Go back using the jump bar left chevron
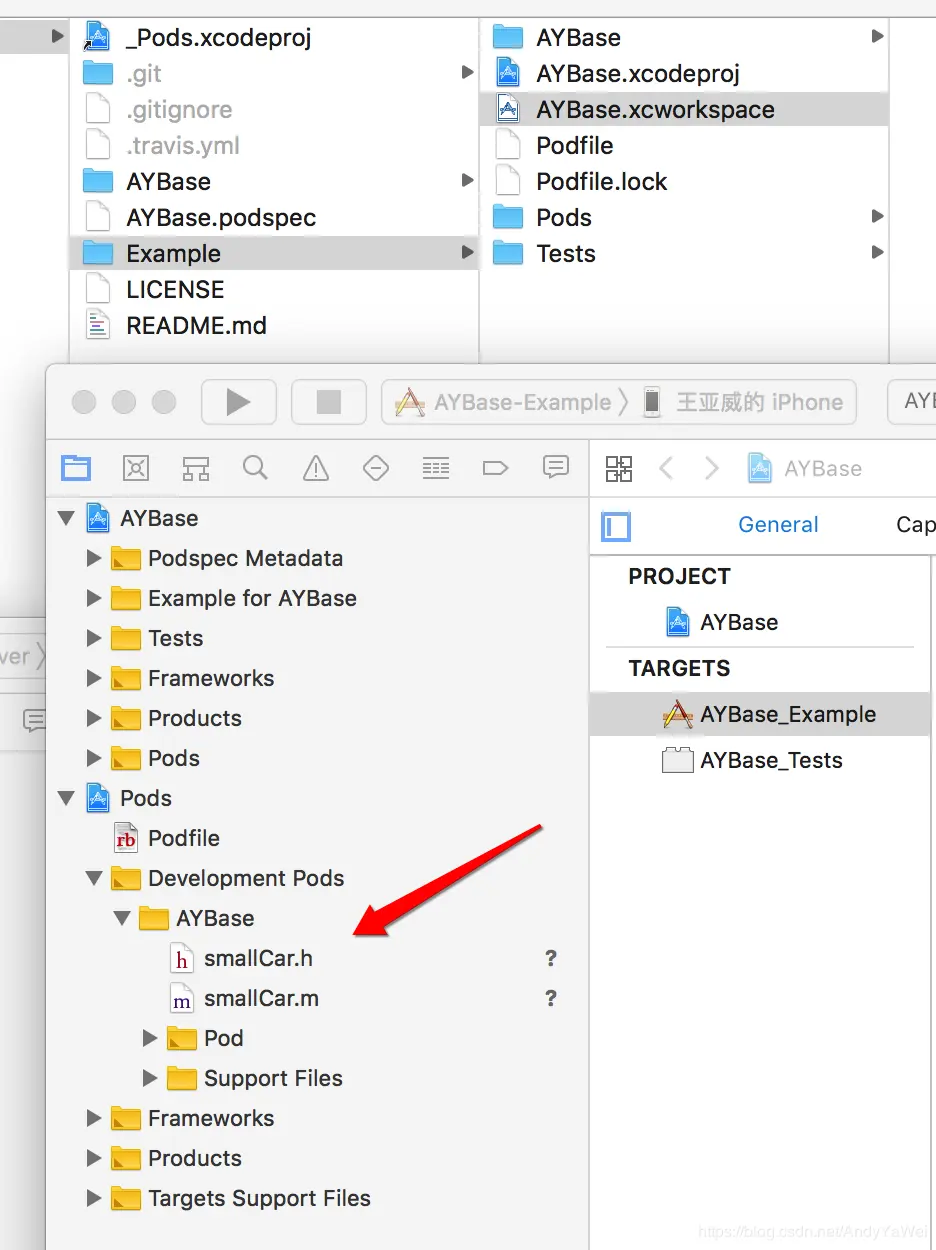Screen dimensions: 936x1250 [x=667, y=468]
